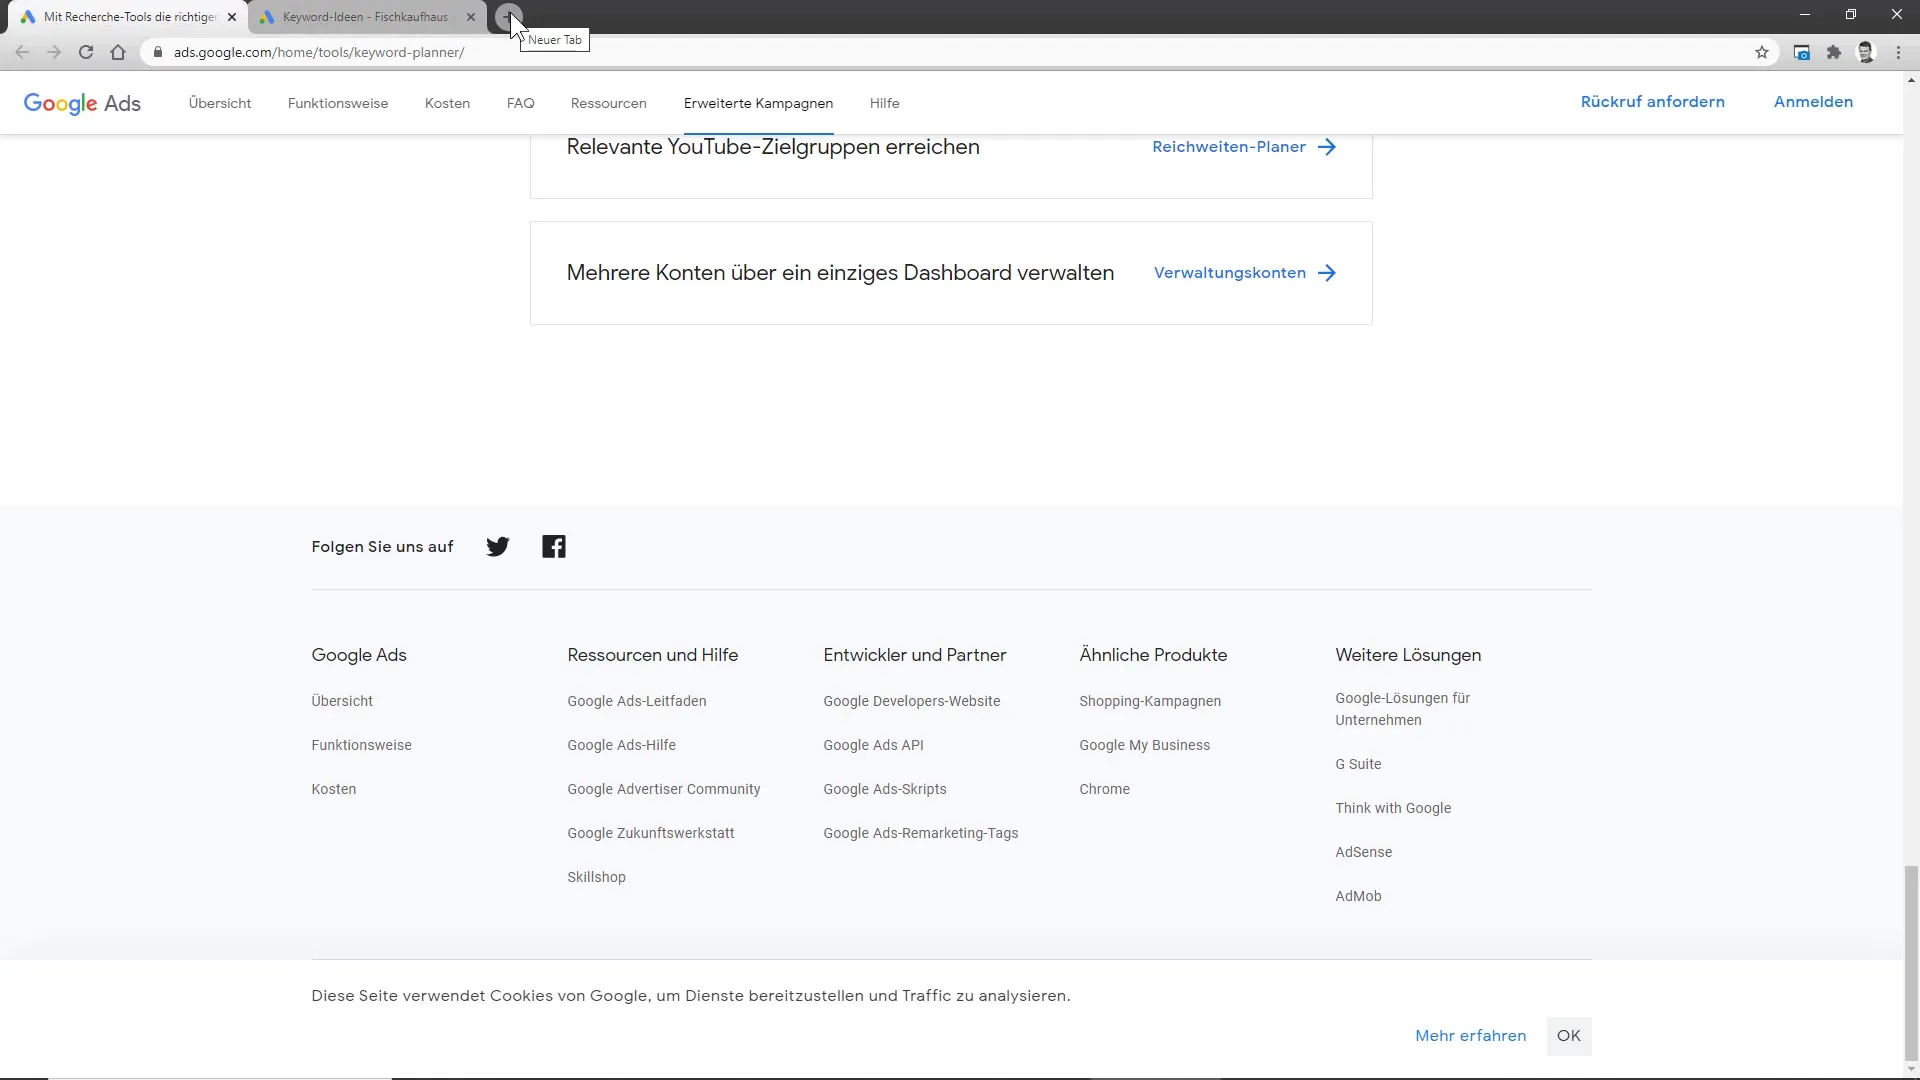Open the AdSense link
Image resolution: width=1920 pixels, height=1080 pixels.
tap(1363, 852)
